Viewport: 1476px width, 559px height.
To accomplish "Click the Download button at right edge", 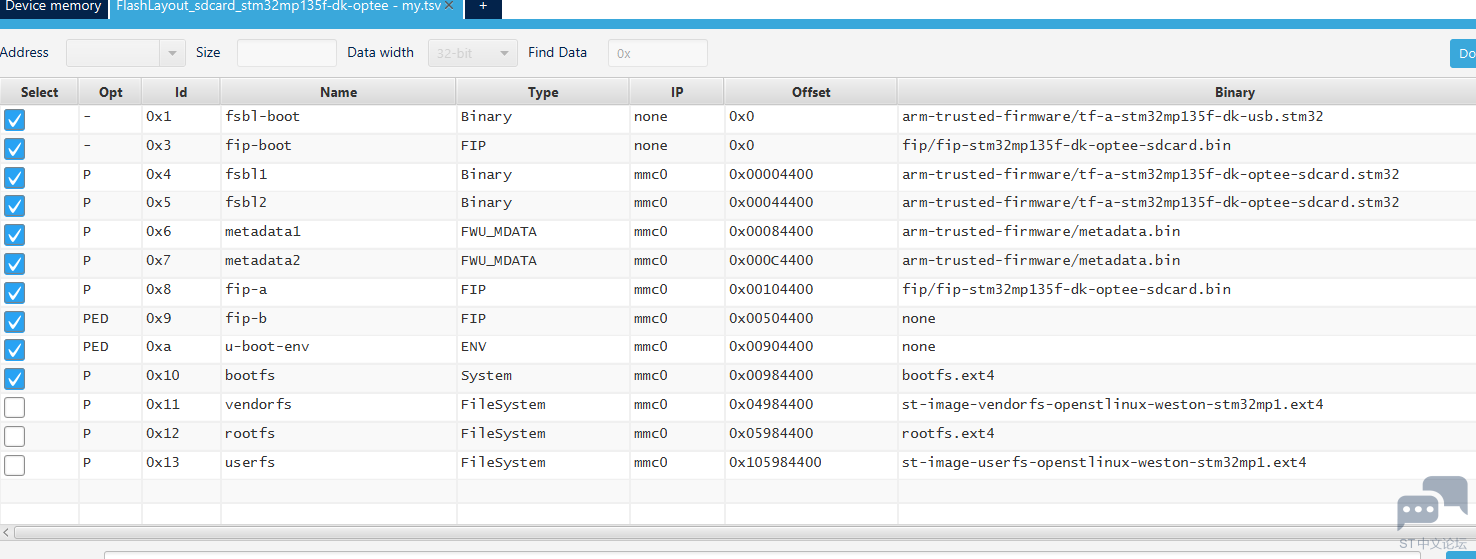I will click(1463, 53).
